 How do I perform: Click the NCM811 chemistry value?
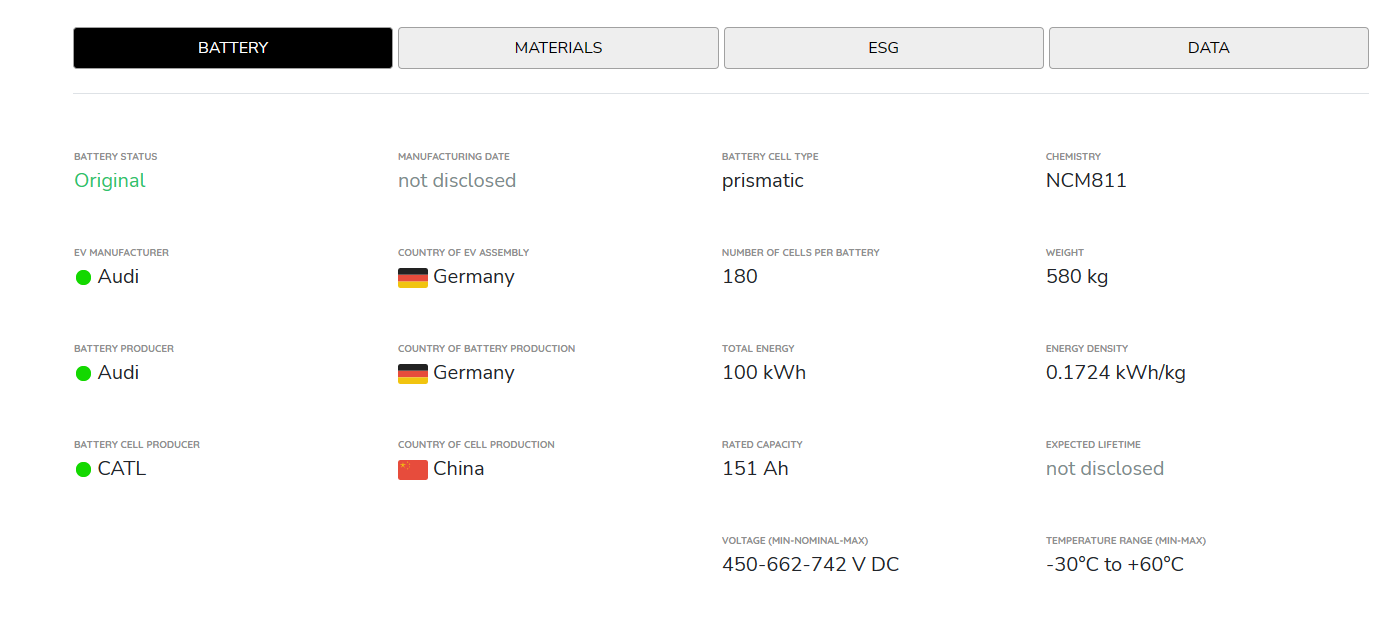(1086, 181)
